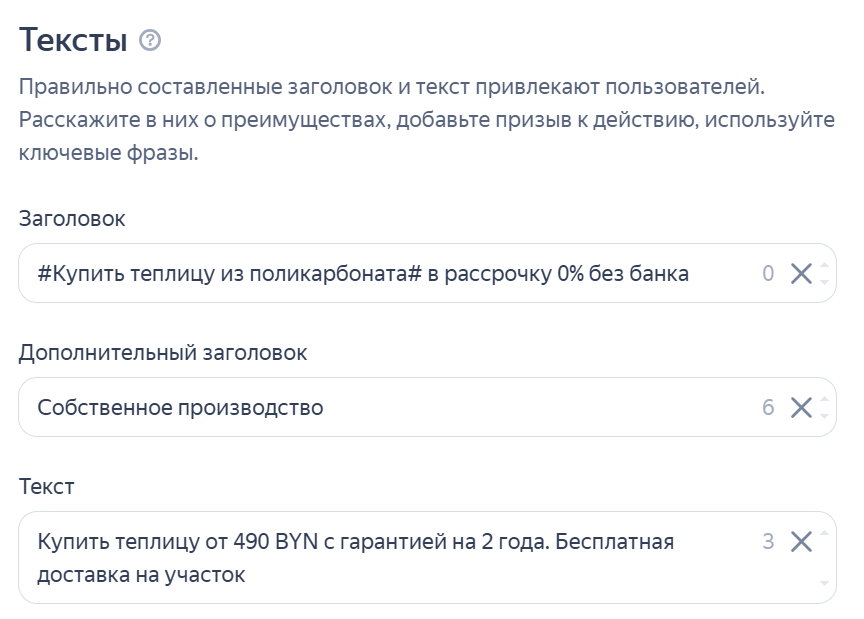Clear the Дополнительный заголовок field with X
This screenshot has height=619, width=864.
(801, 407)
